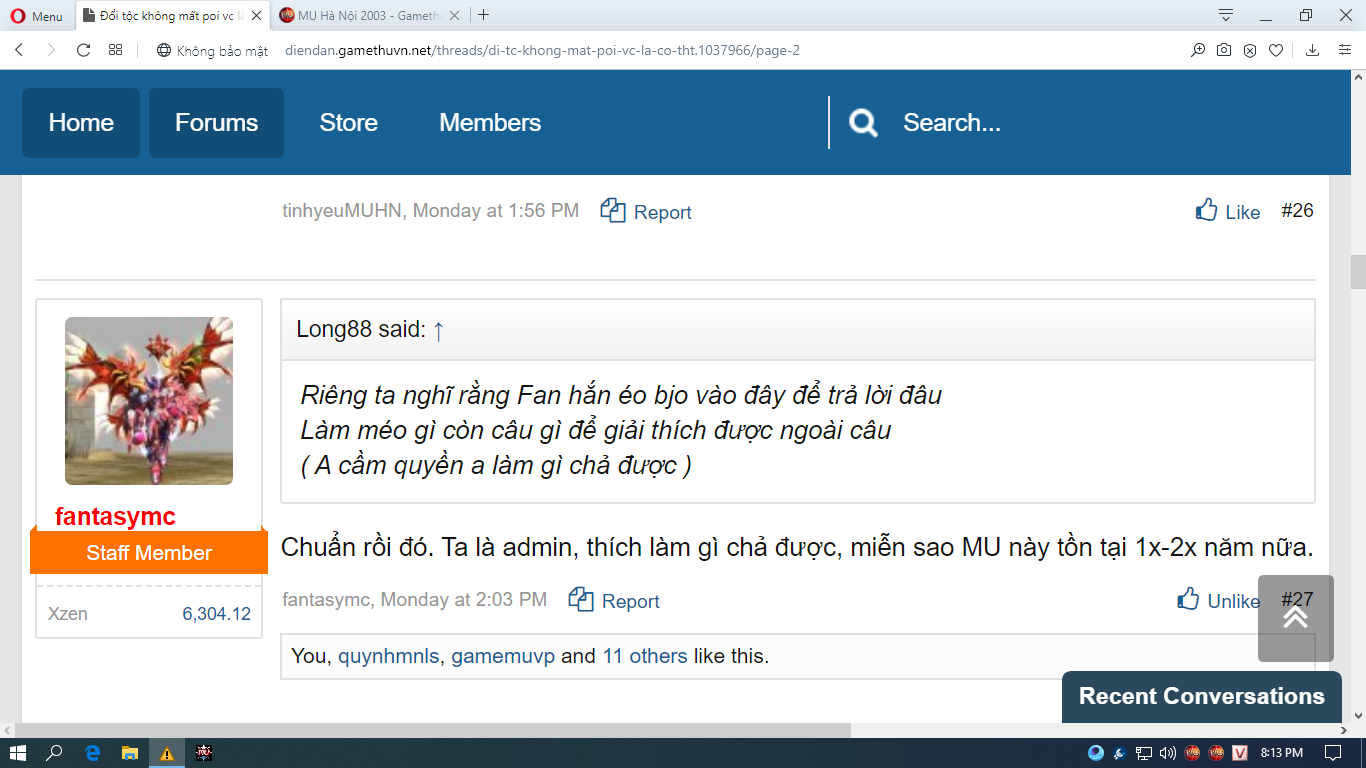The width and height of the screenshot is (1366, 768).
Task: Open quynhmnls profile link
Action: [388, 657]
